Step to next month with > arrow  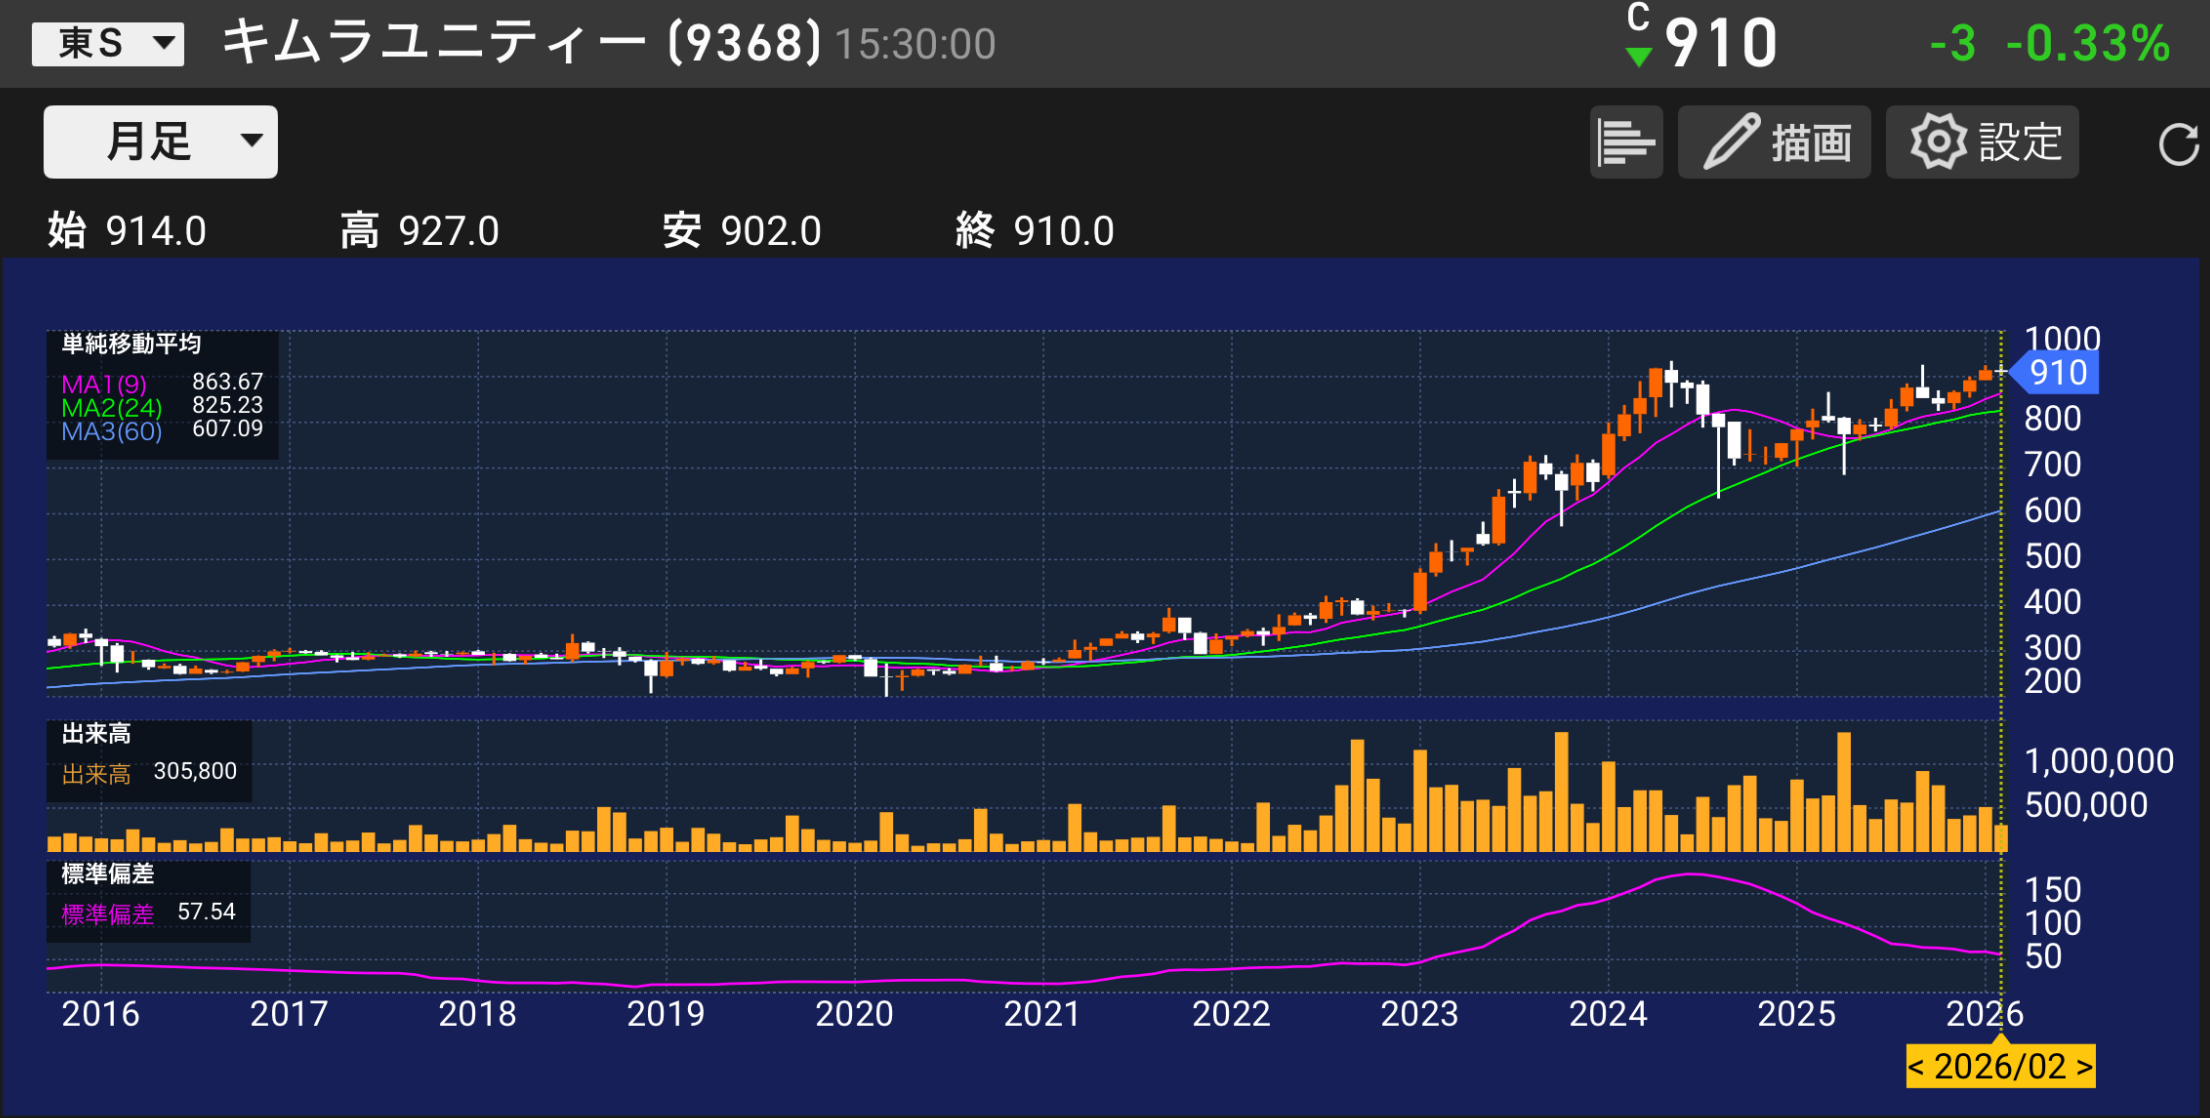tap(2084, 1067)
